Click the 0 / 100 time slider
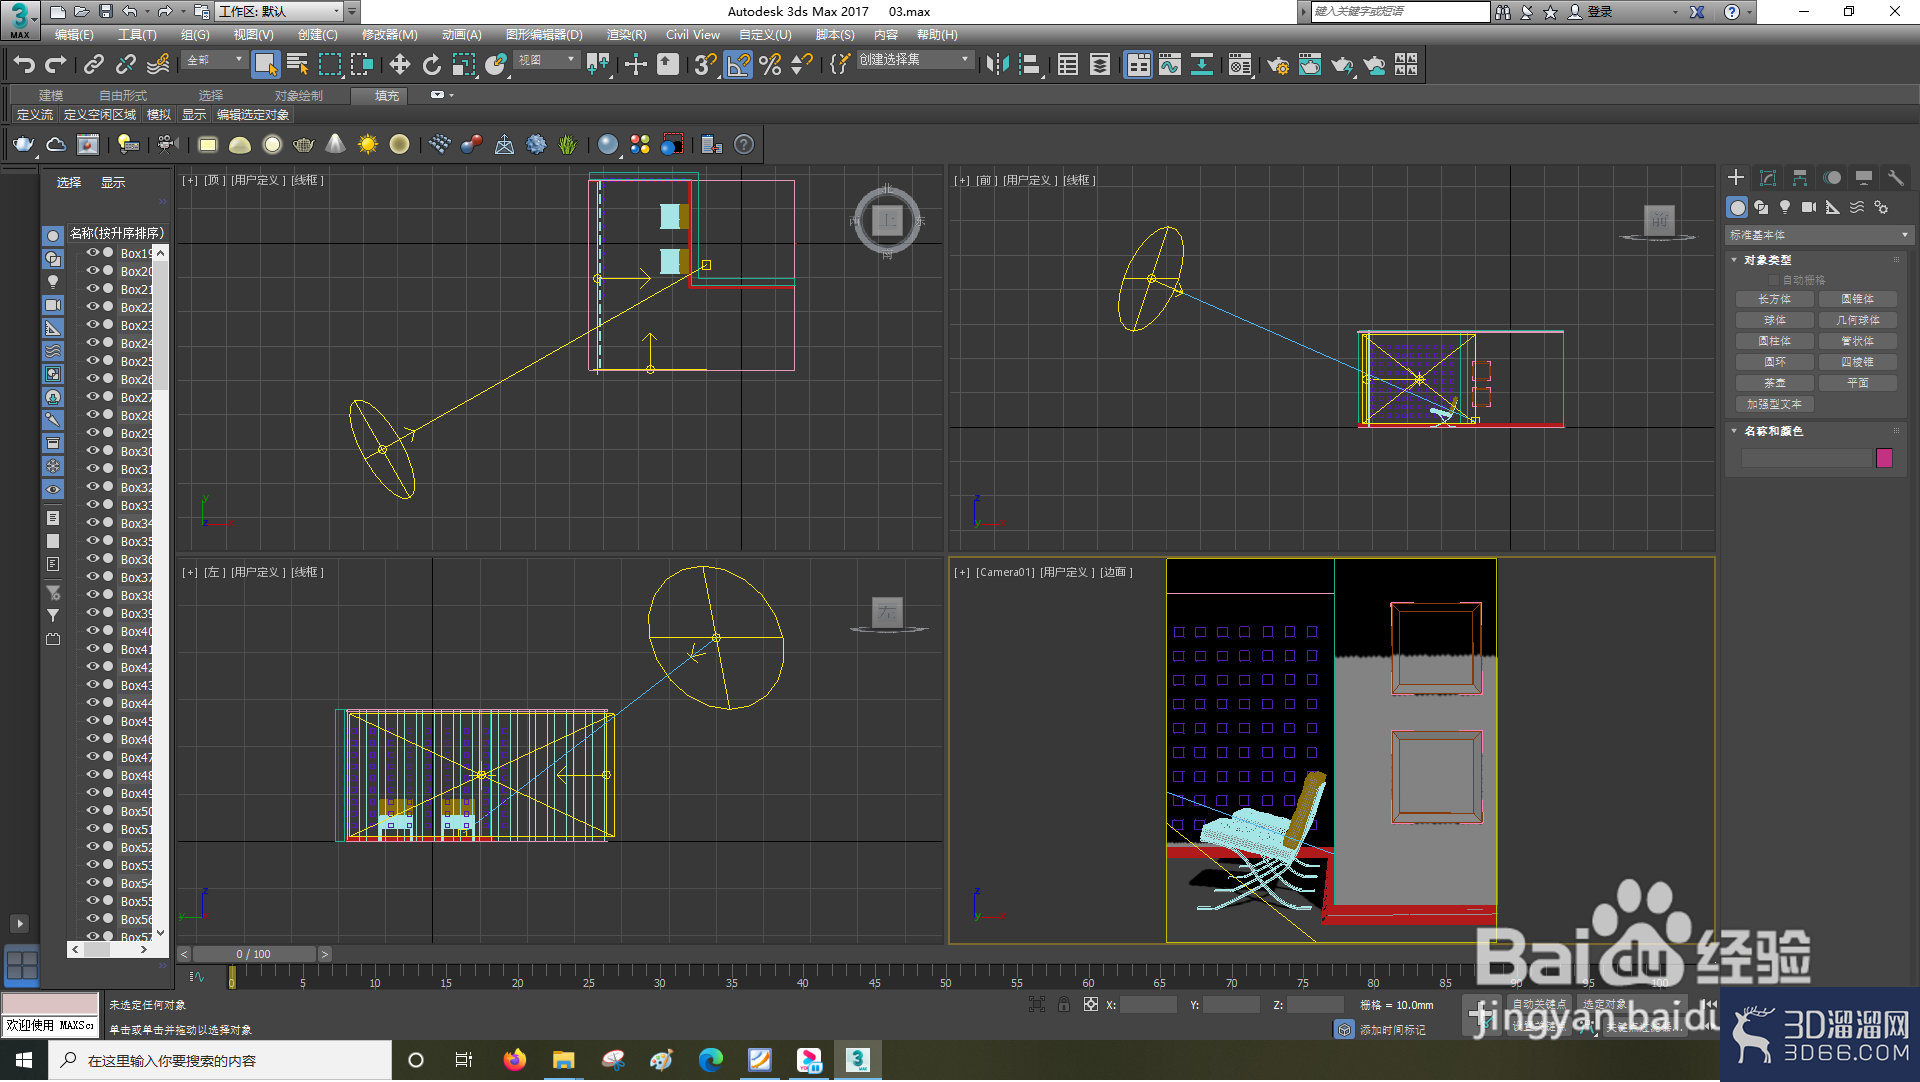The width and height of the screenshot is (1920, 1082). click(254, 954)
